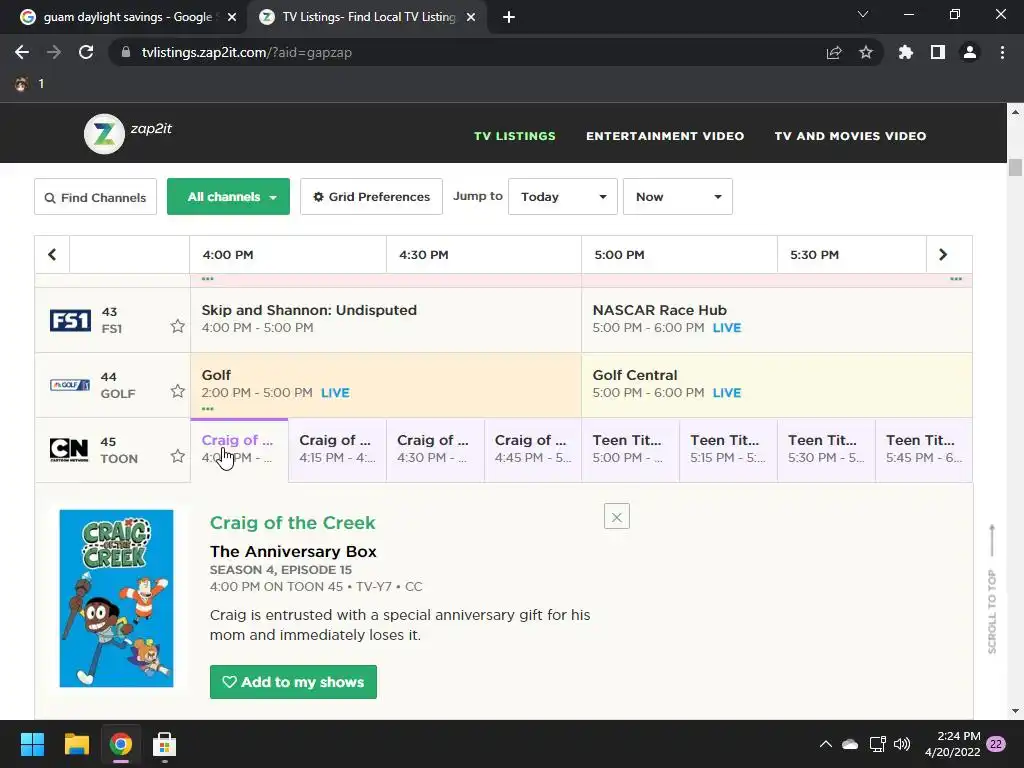
Task: Open the Now time dropdown
Action: click(x=678, y=197)
